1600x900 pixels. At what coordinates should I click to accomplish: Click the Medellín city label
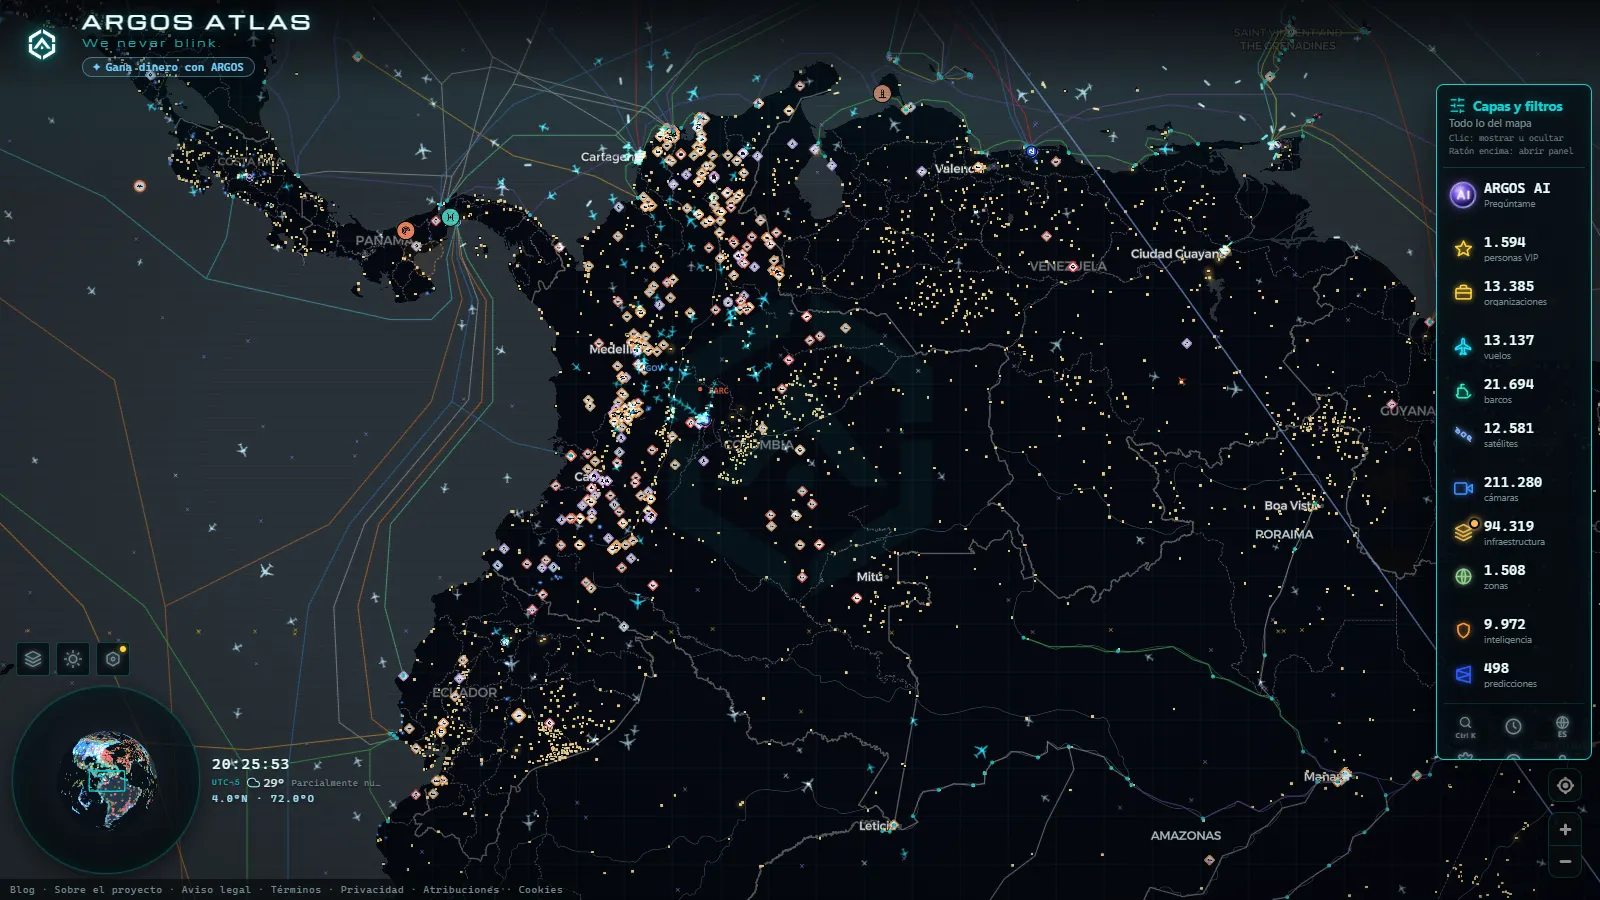click(614, 349)
